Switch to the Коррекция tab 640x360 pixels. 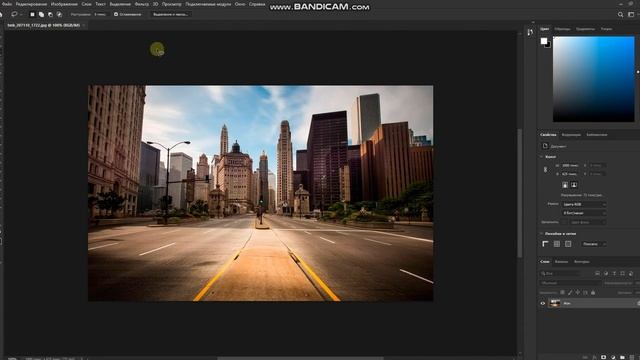pyautogui.click(x=571, y=135)
